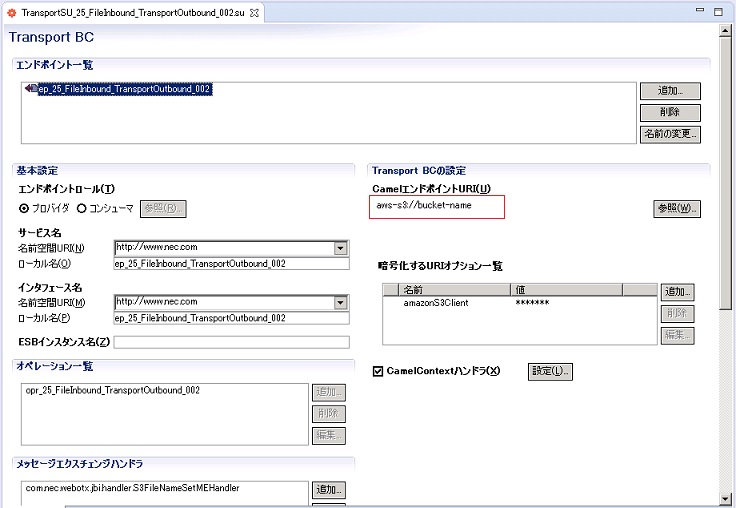
Task: Select the プロバイダ radio button
Action: click(x=24, y=208)
